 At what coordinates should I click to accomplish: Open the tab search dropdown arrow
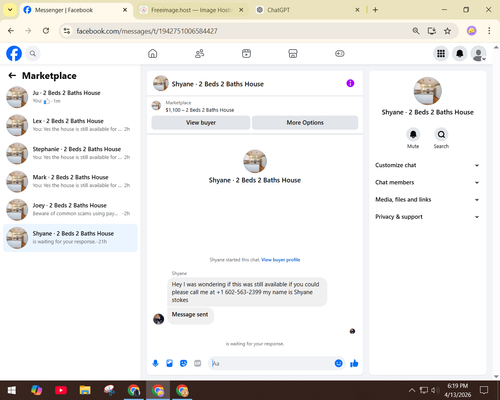(x=10, y=10)
